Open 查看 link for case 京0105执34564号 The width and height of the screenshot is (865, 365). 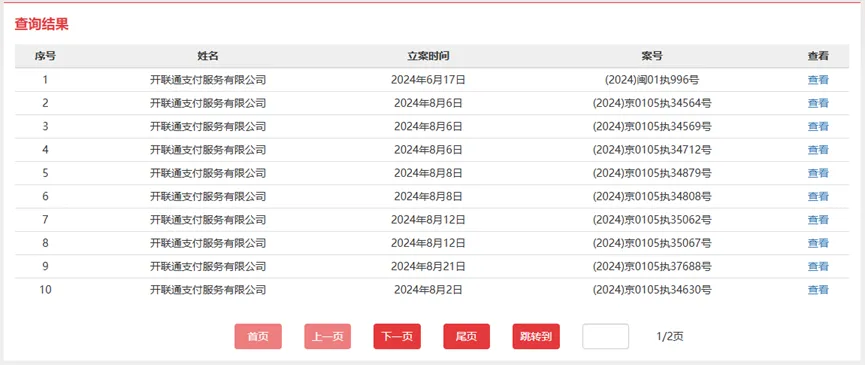tap(818, 103)
